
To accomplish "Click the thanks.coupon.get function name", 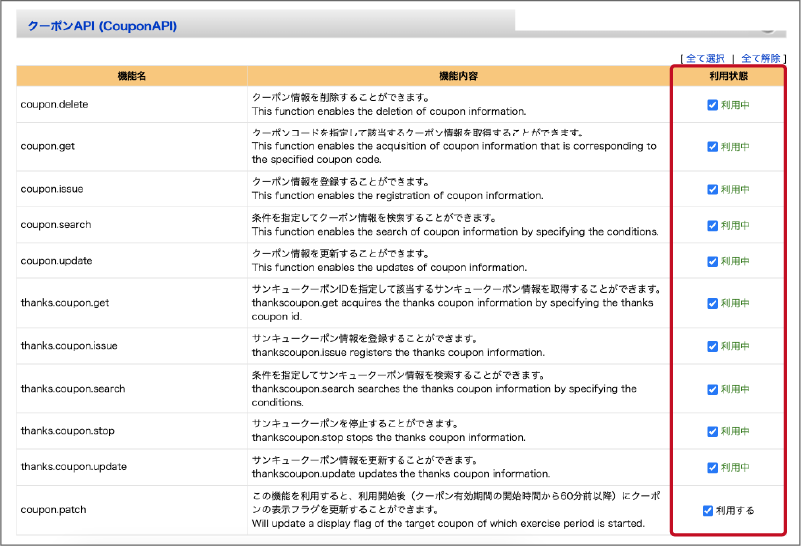I will pos(65,303).
